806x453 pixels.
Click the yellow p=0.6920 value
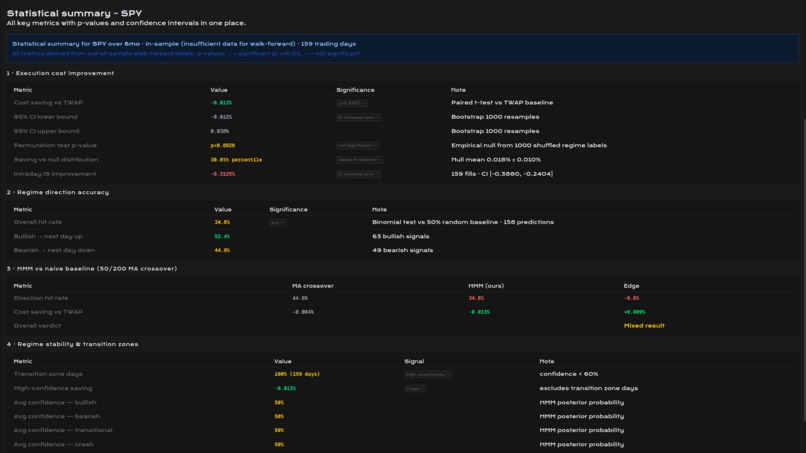point(223,146)
